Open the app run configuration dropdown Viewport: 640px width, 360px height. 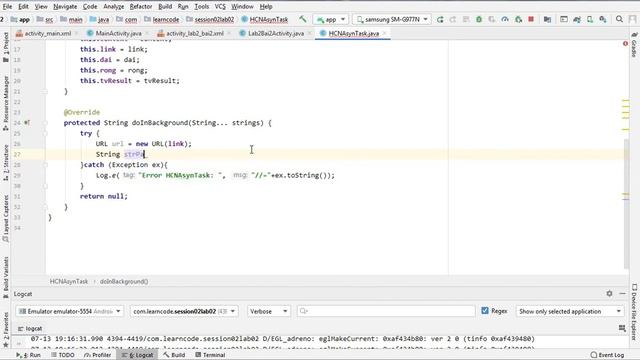pos(331,19)
